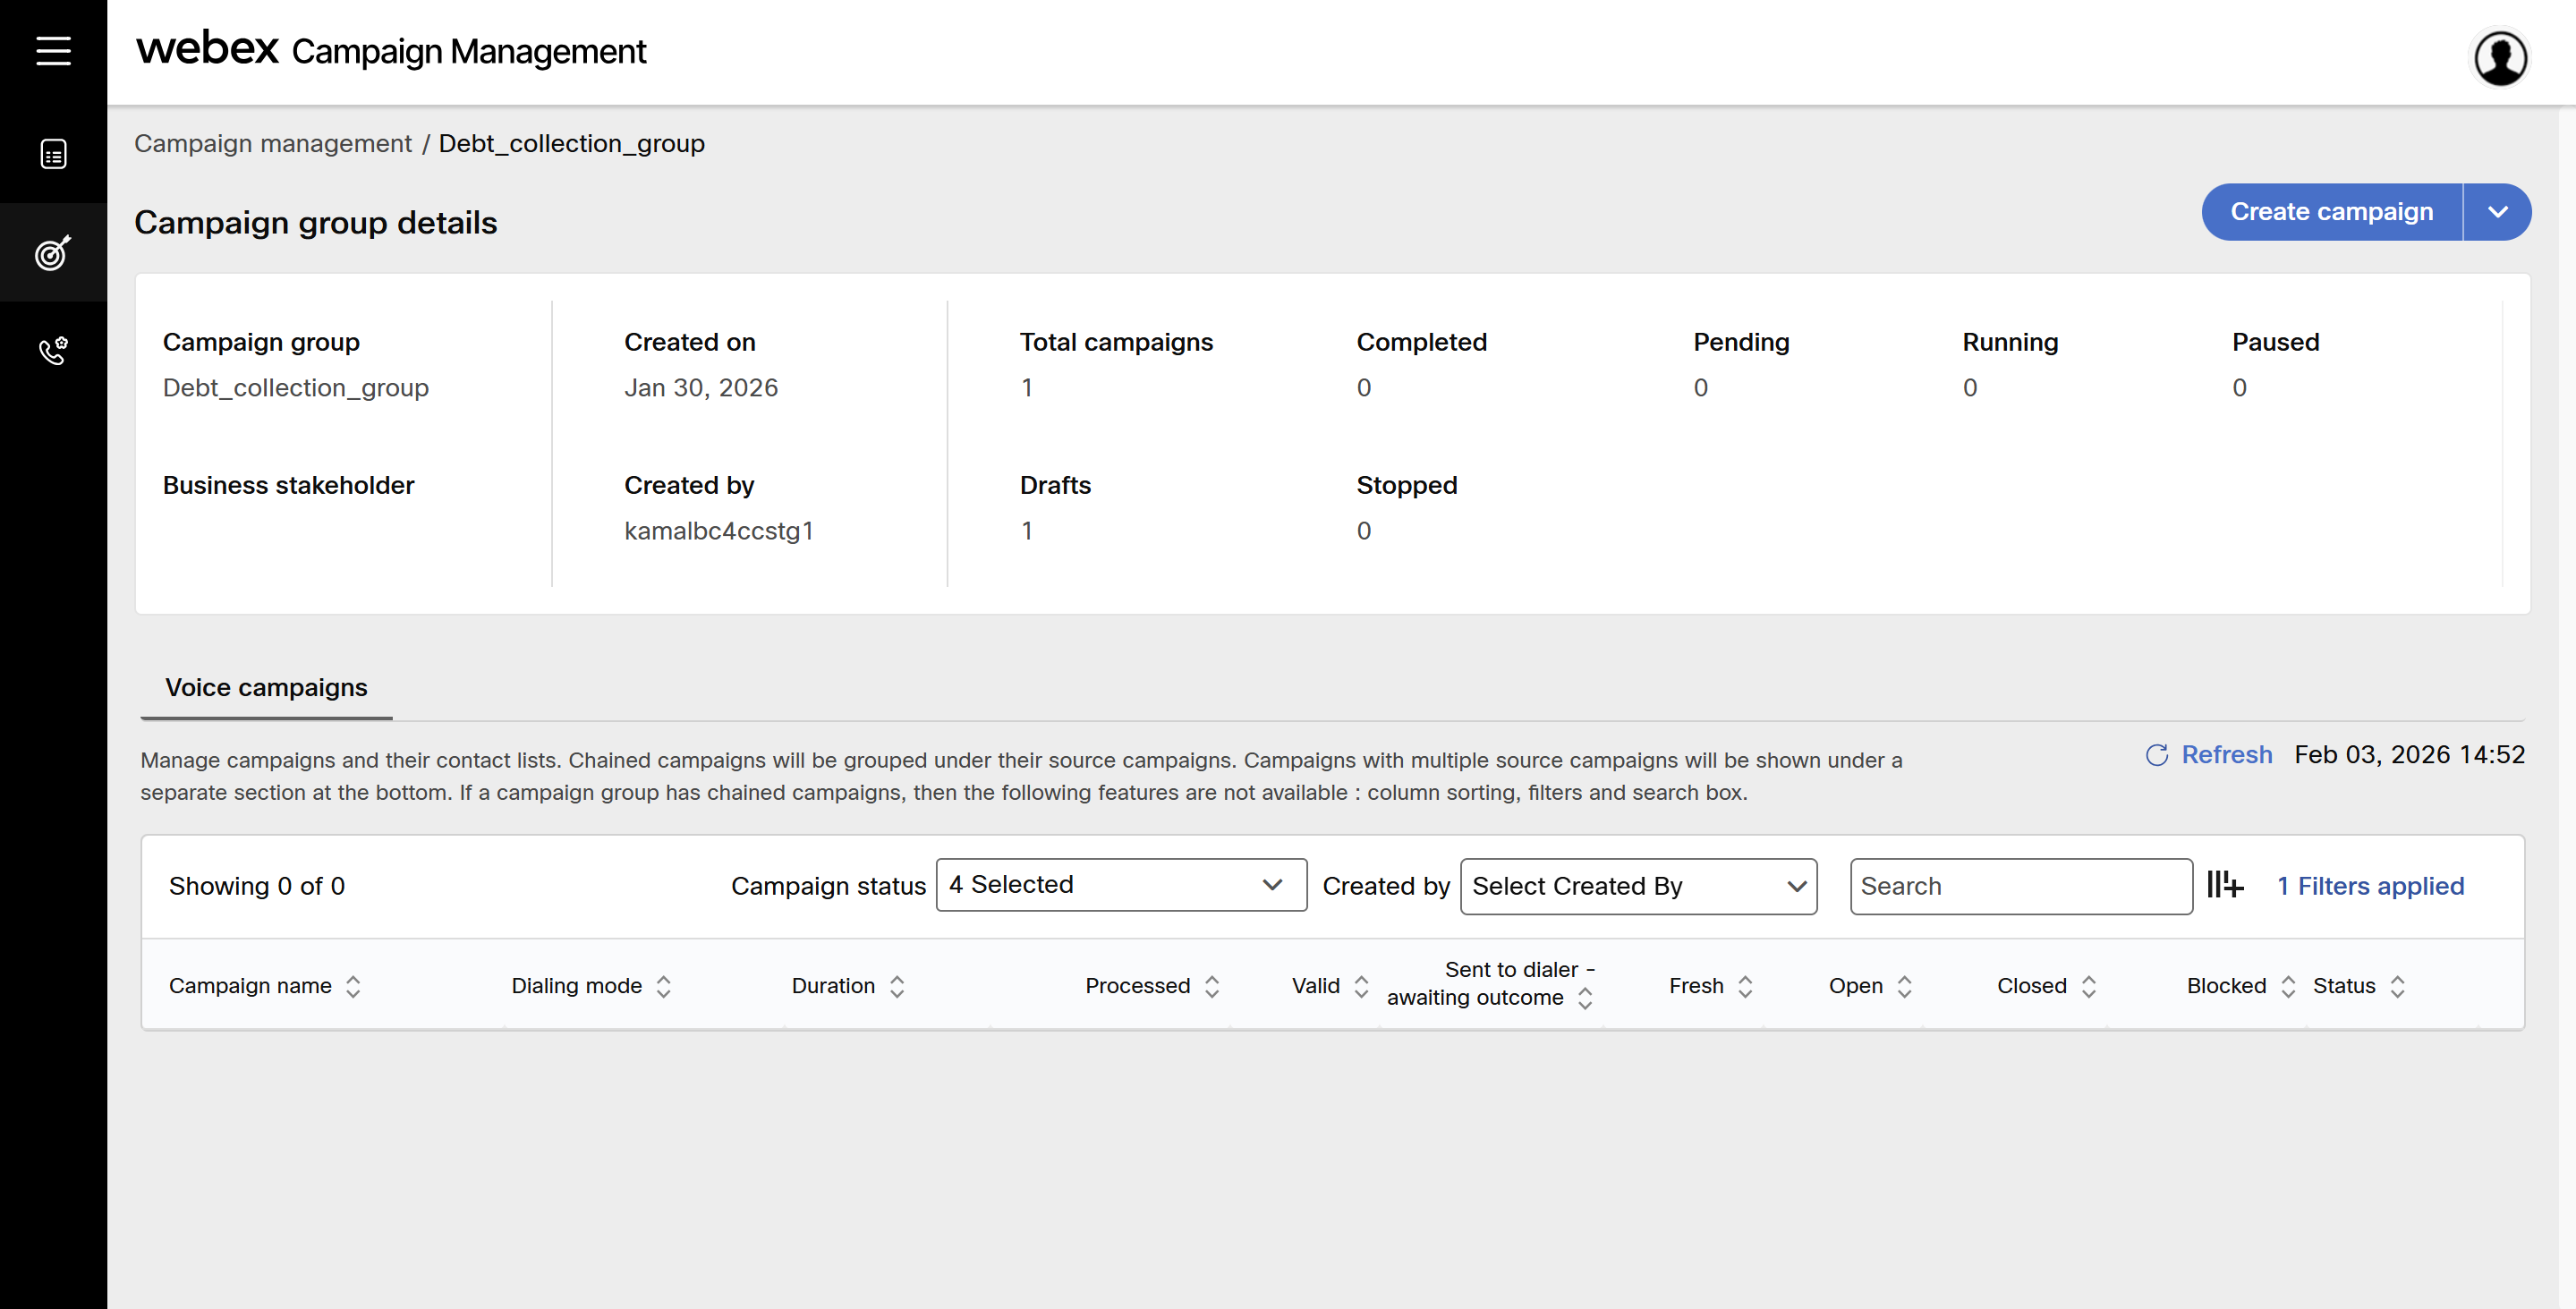Select the target campaign sidebar icon
Screen dimensions: 2576x1309
[x=53, y=253]
